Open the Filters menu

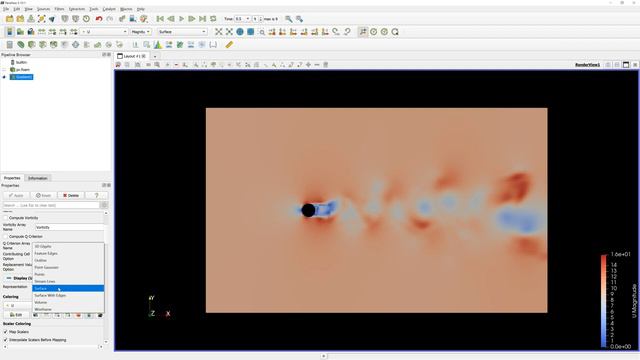(59, 9)
